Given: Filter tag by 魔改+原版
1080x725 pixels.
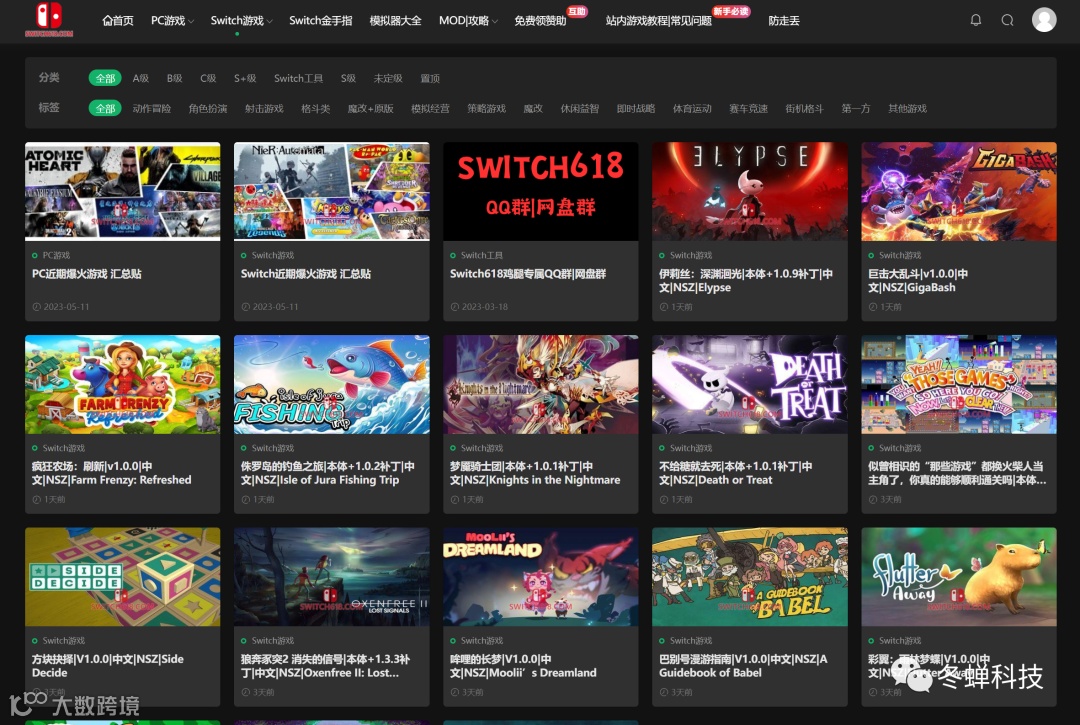Looking at the screenshot, I should pyautogui.click(x=371, y=109).
